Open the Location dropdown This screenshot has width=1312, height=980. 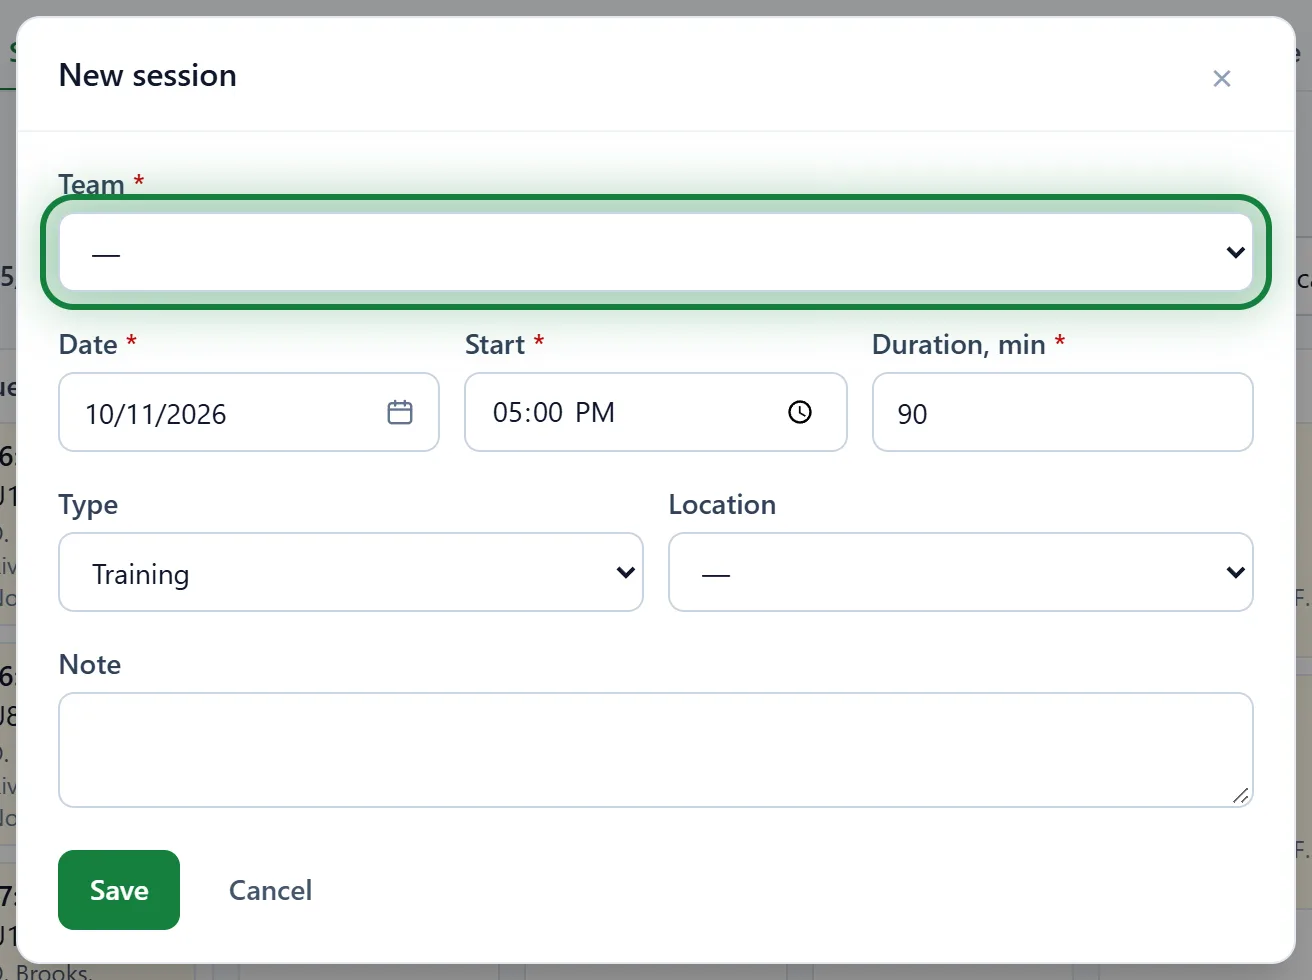(x=961, y=572)
